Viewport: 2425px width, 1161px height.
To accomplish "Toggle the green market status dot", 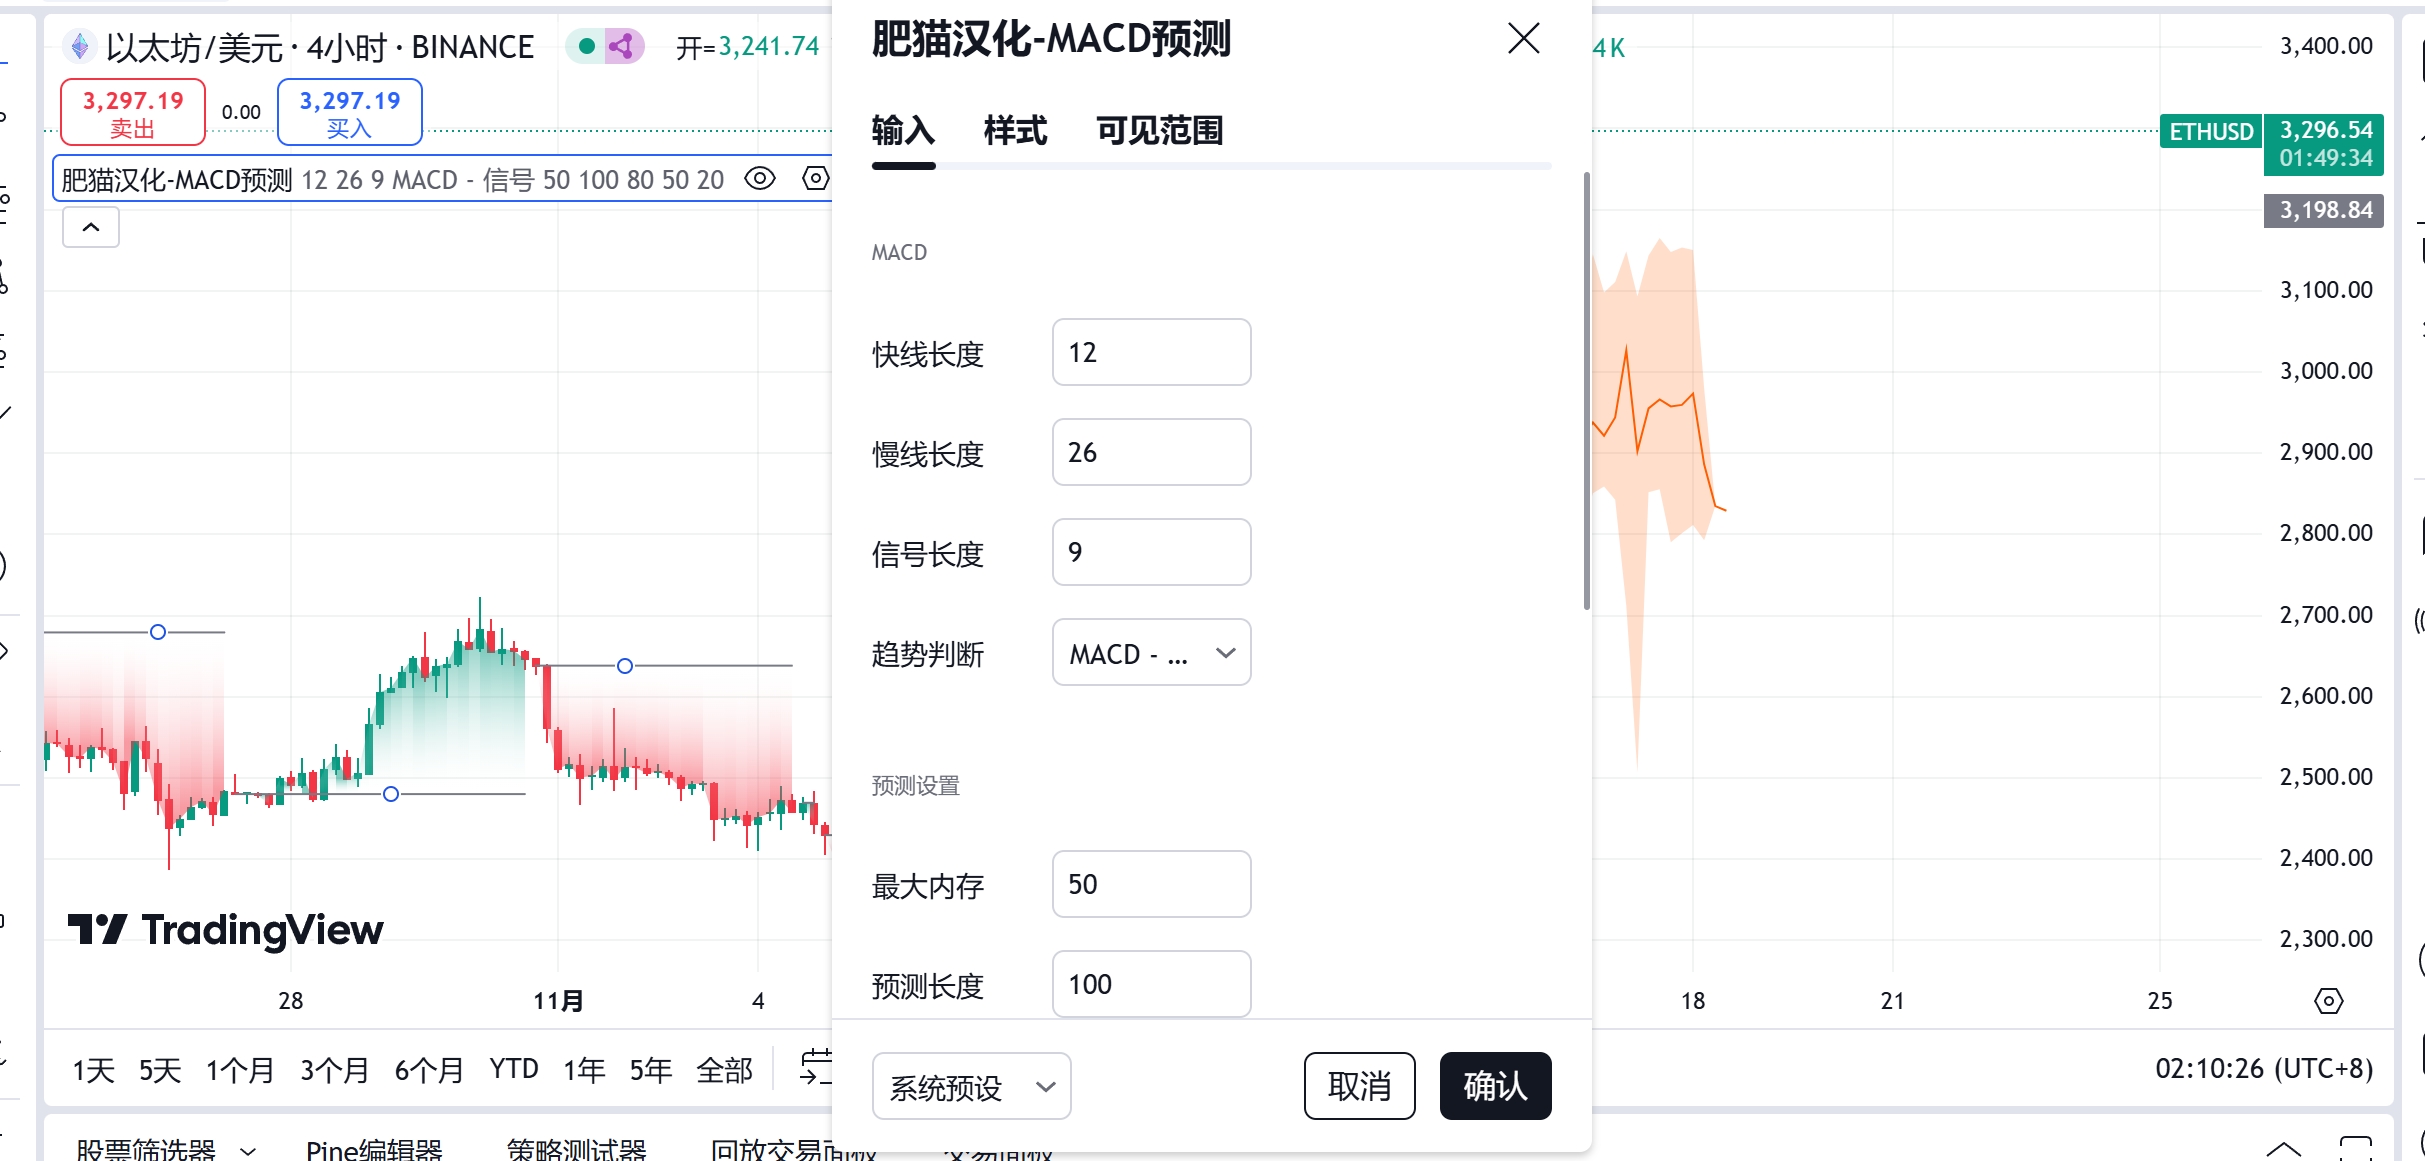I will tap(587, 46).
